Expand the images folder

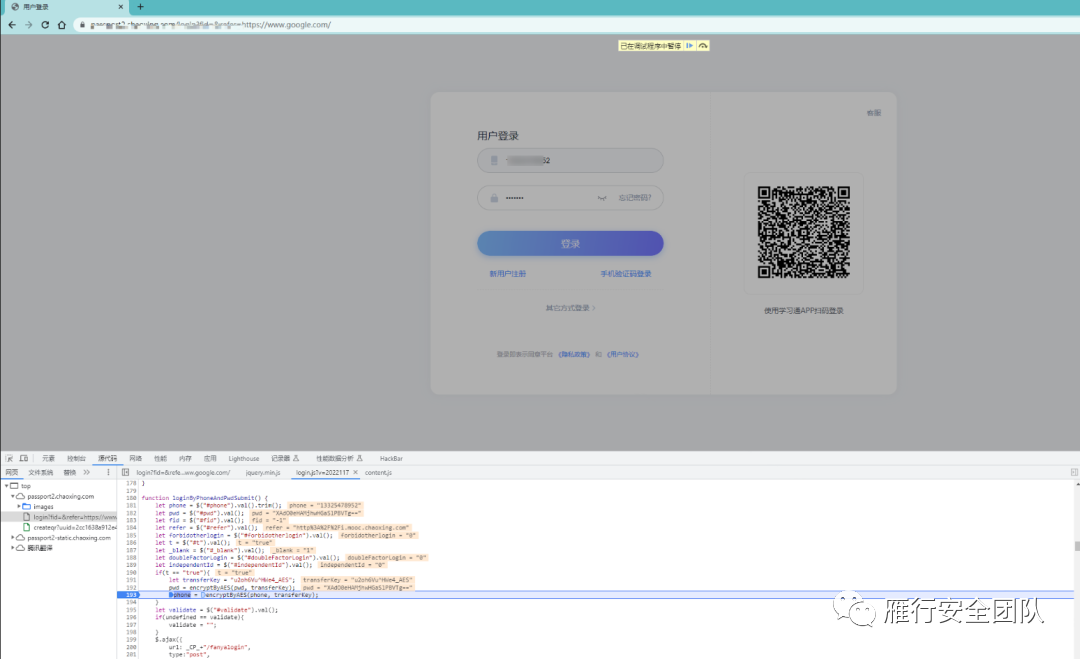(x=19, y=506)
